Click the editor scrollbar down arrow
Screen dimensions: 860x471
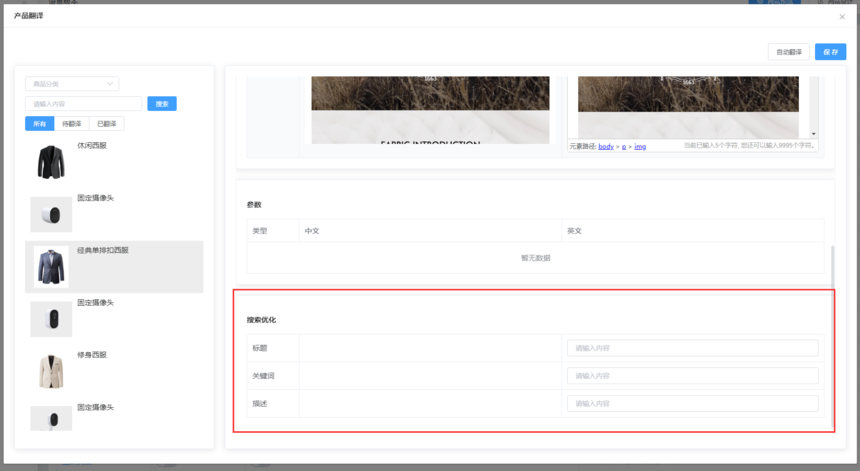[x=814, y=134]
